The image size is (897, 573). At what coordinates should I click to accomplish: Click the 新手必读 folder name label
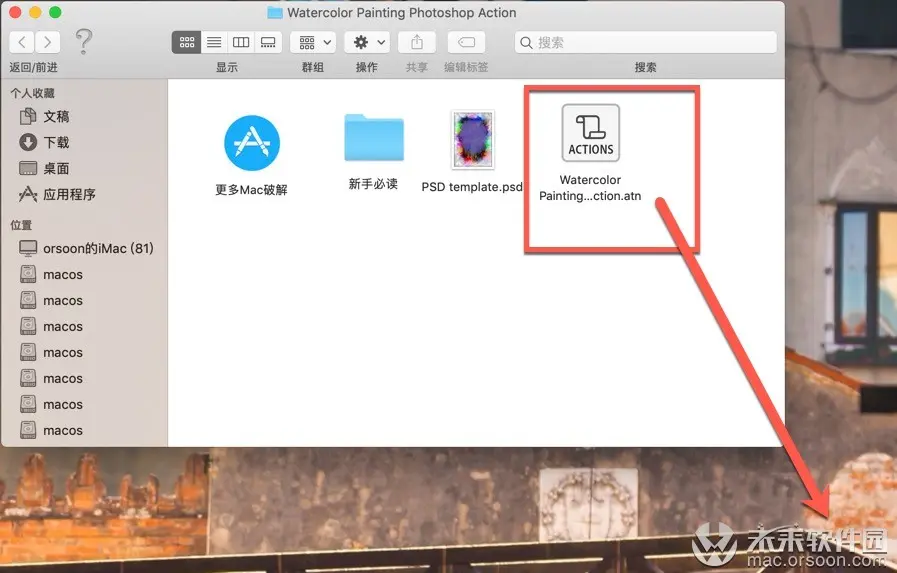373,184
